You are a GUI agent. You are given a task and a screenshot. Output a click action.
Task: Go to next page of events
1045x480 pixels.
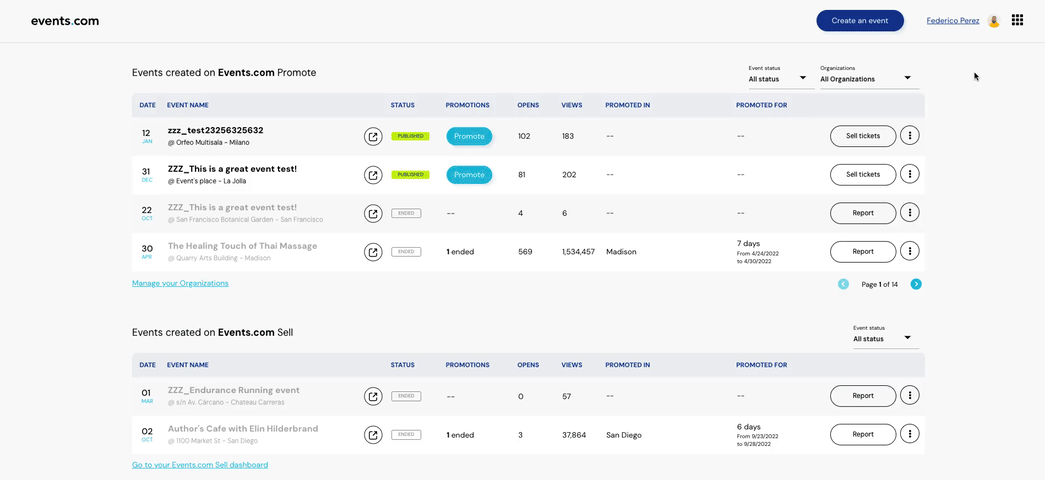pyautogui.click(x=916, y=284)
